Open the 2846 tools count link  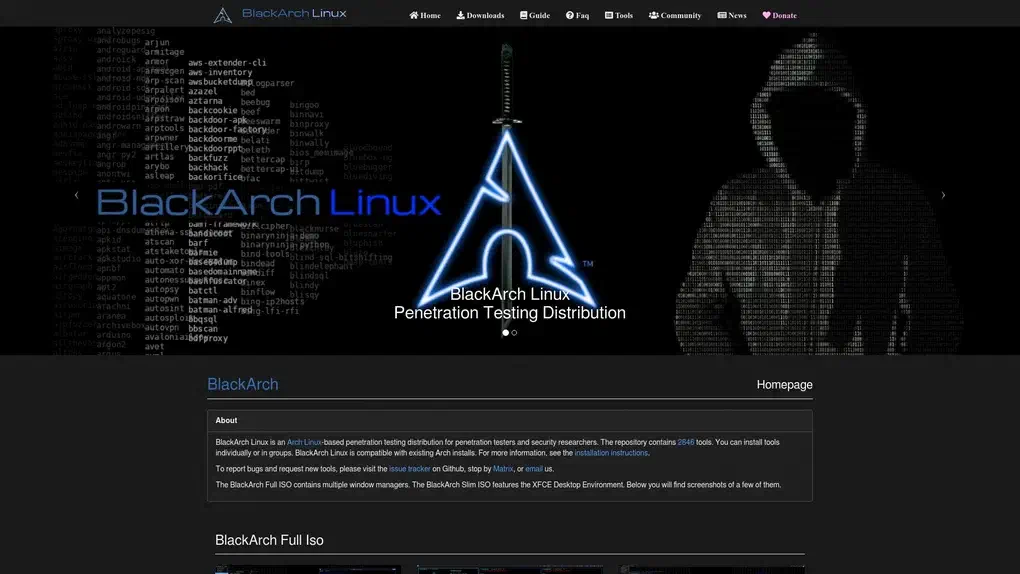tap(686, 442)
